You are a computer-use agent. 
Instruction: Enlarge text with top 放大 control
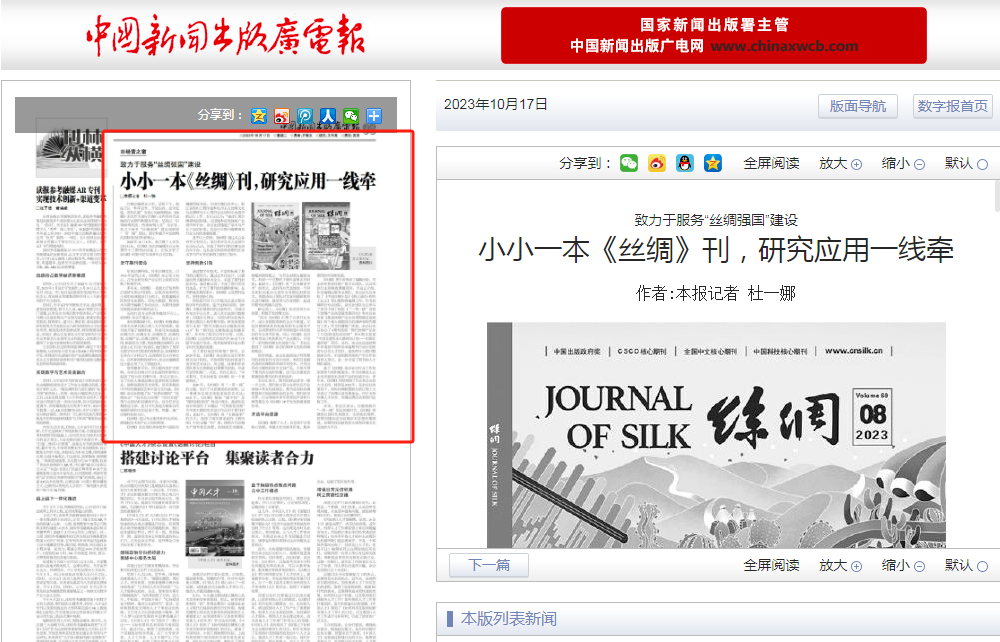click(x=840, y=163)
